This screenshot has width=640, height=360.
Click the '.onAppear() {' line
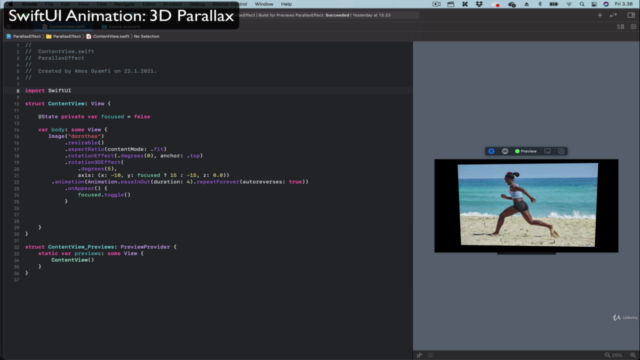(x=86, y=189)
